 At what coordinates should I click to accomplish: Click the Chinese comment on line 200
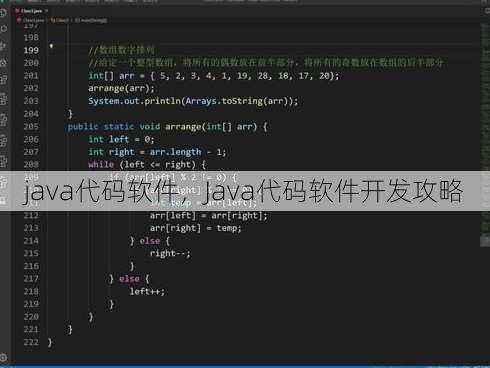pyautogui.click(x=266, y=63)
